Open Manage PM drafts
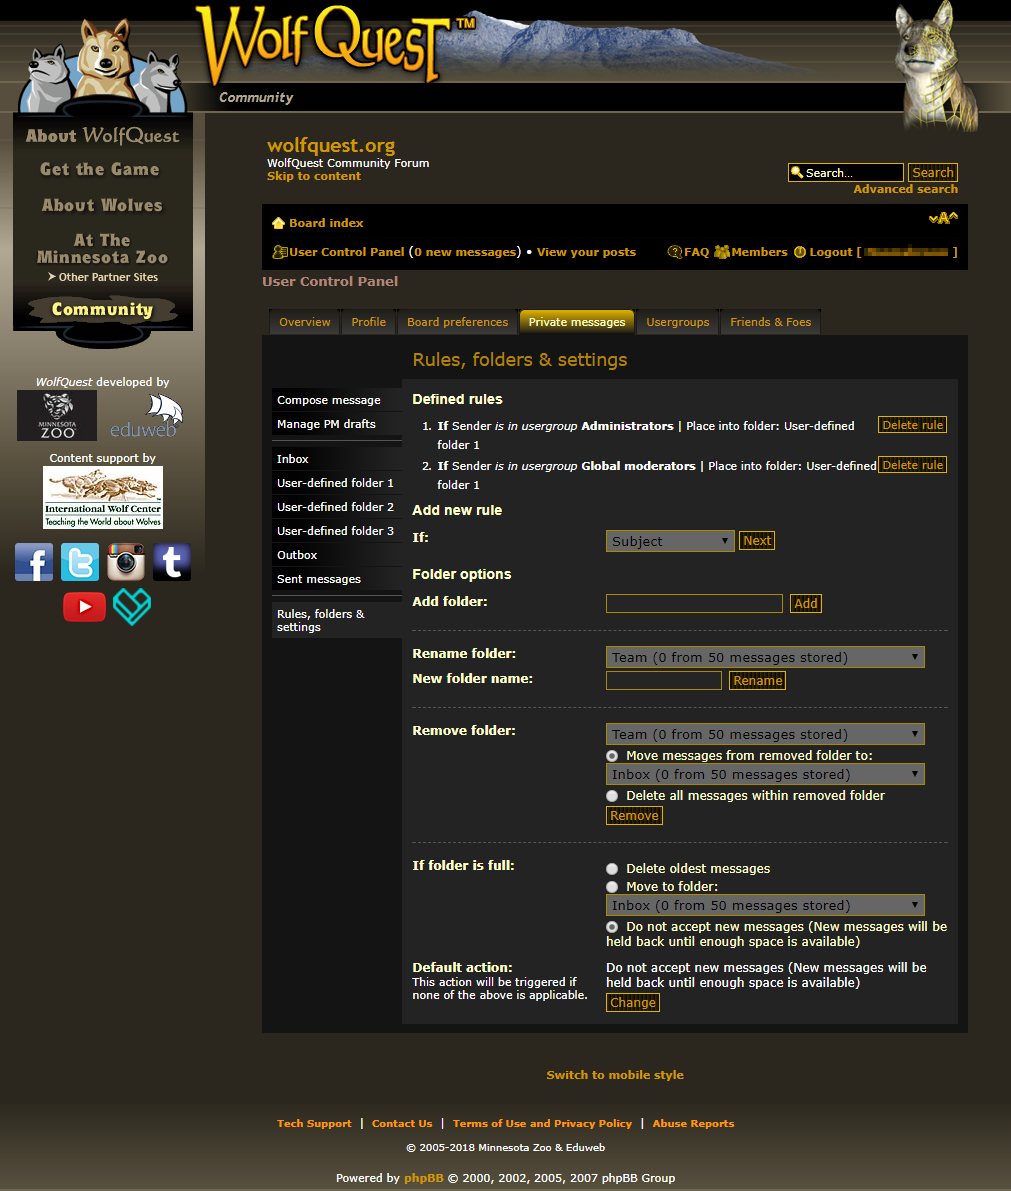 [x=336, y=424]
